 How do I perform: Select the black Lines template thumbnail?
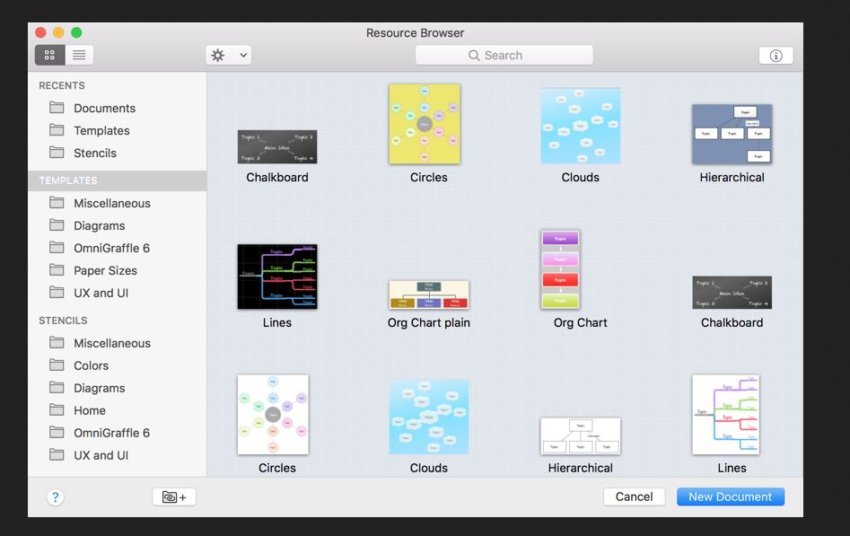pyautogui.click(x=277, y=276)
